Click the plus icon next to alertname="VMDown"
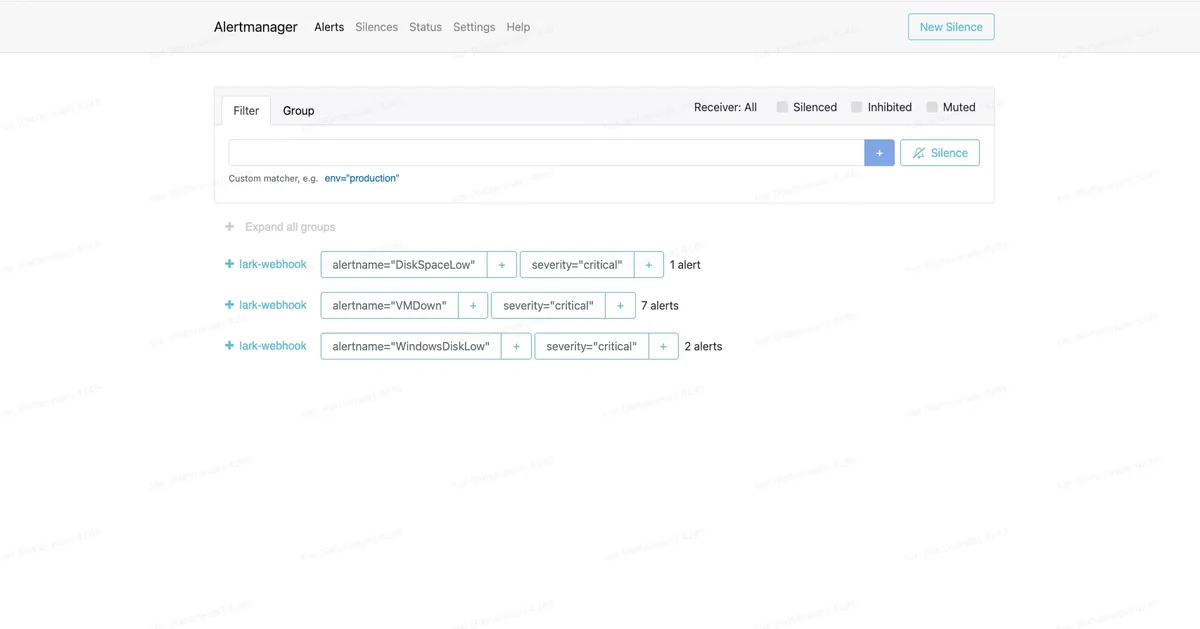The image size is (1200, 629). coord(472,305)
